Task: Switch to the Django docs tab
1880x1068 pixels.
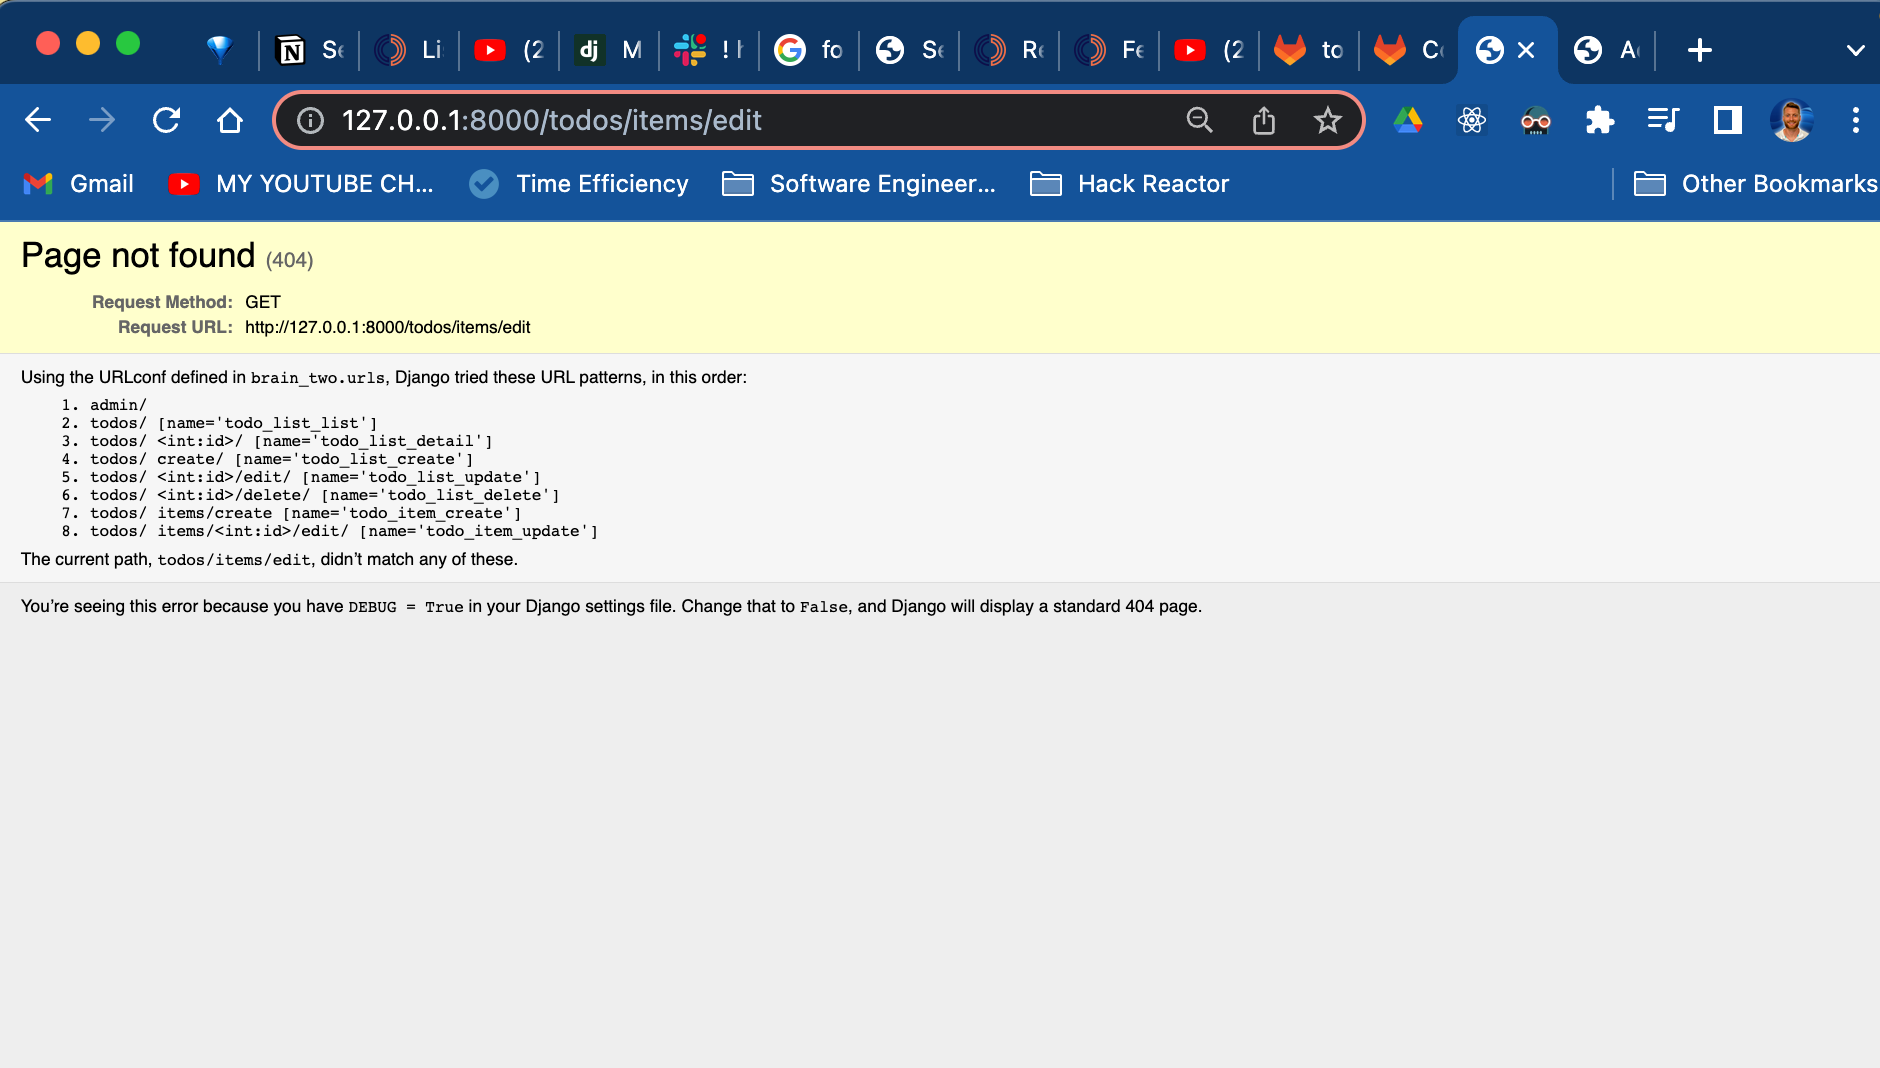Action: [609, 50]
